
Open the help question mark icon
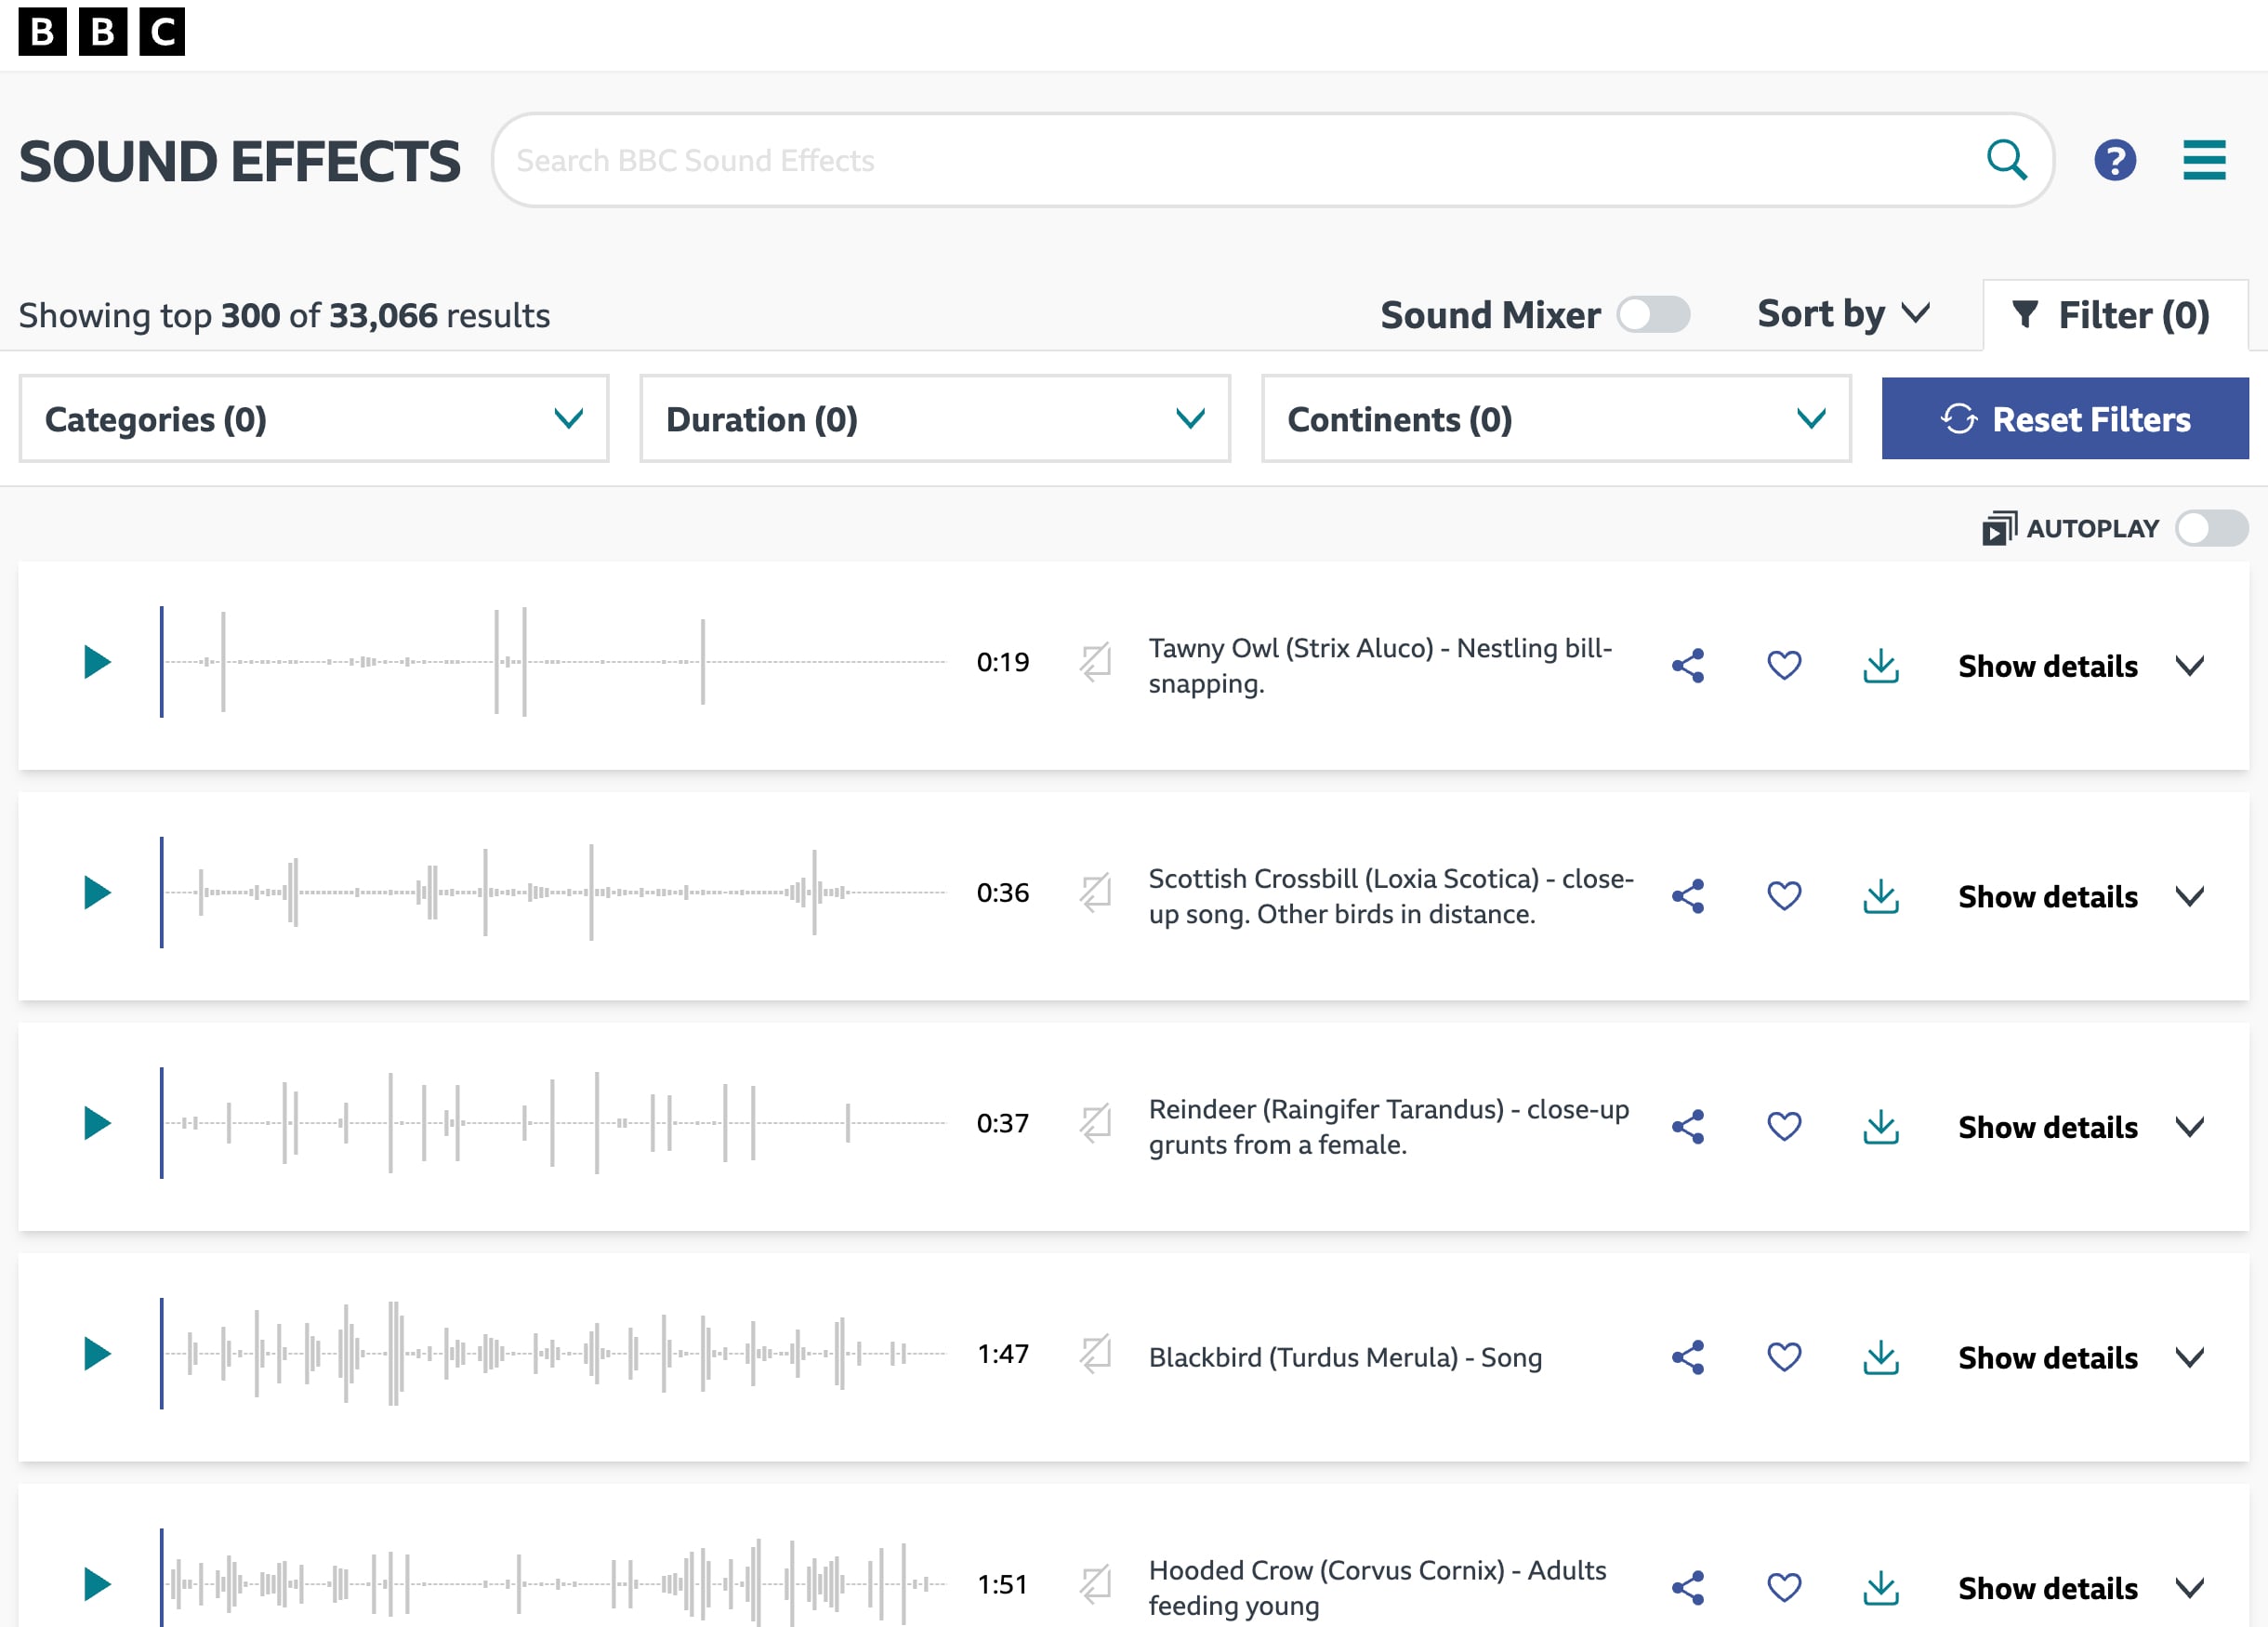click(2115, 160)
